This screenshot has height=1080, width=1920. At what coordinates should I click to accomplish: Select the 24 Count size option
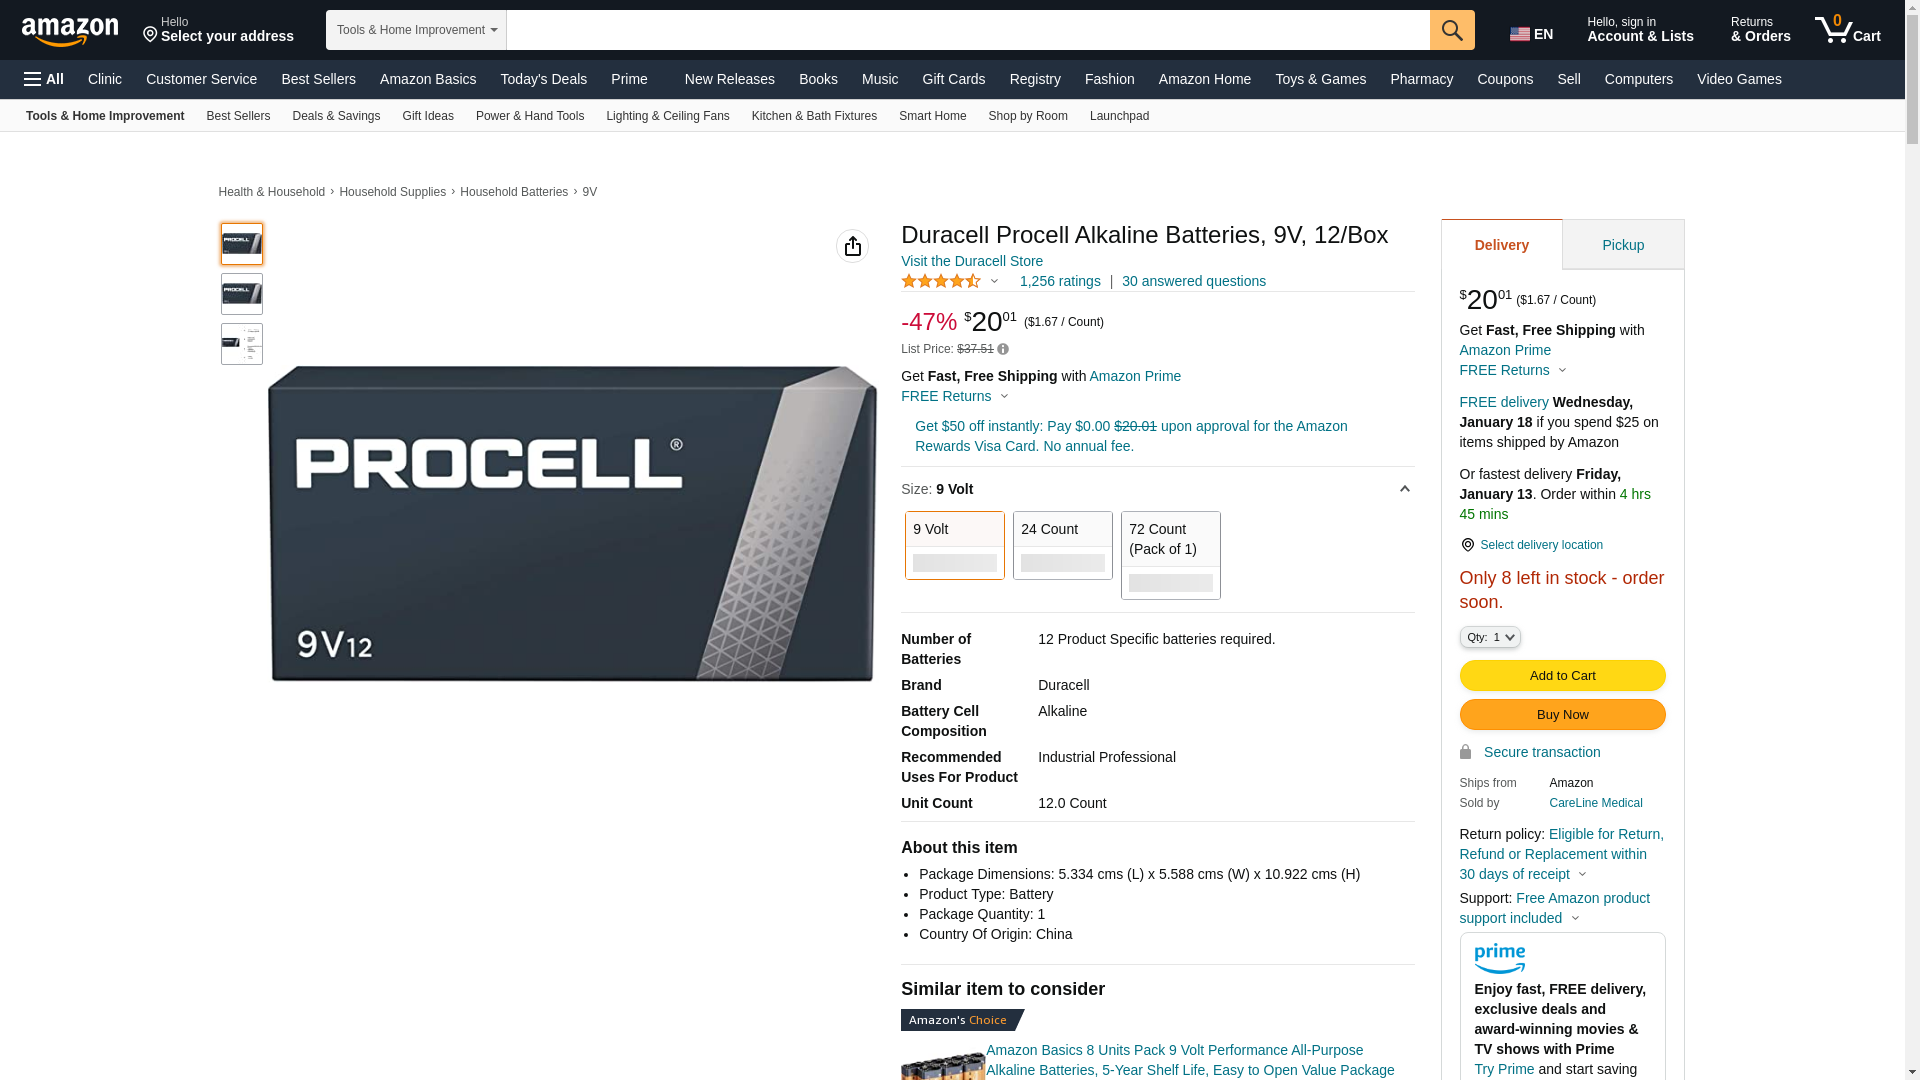pos(1062,545)
